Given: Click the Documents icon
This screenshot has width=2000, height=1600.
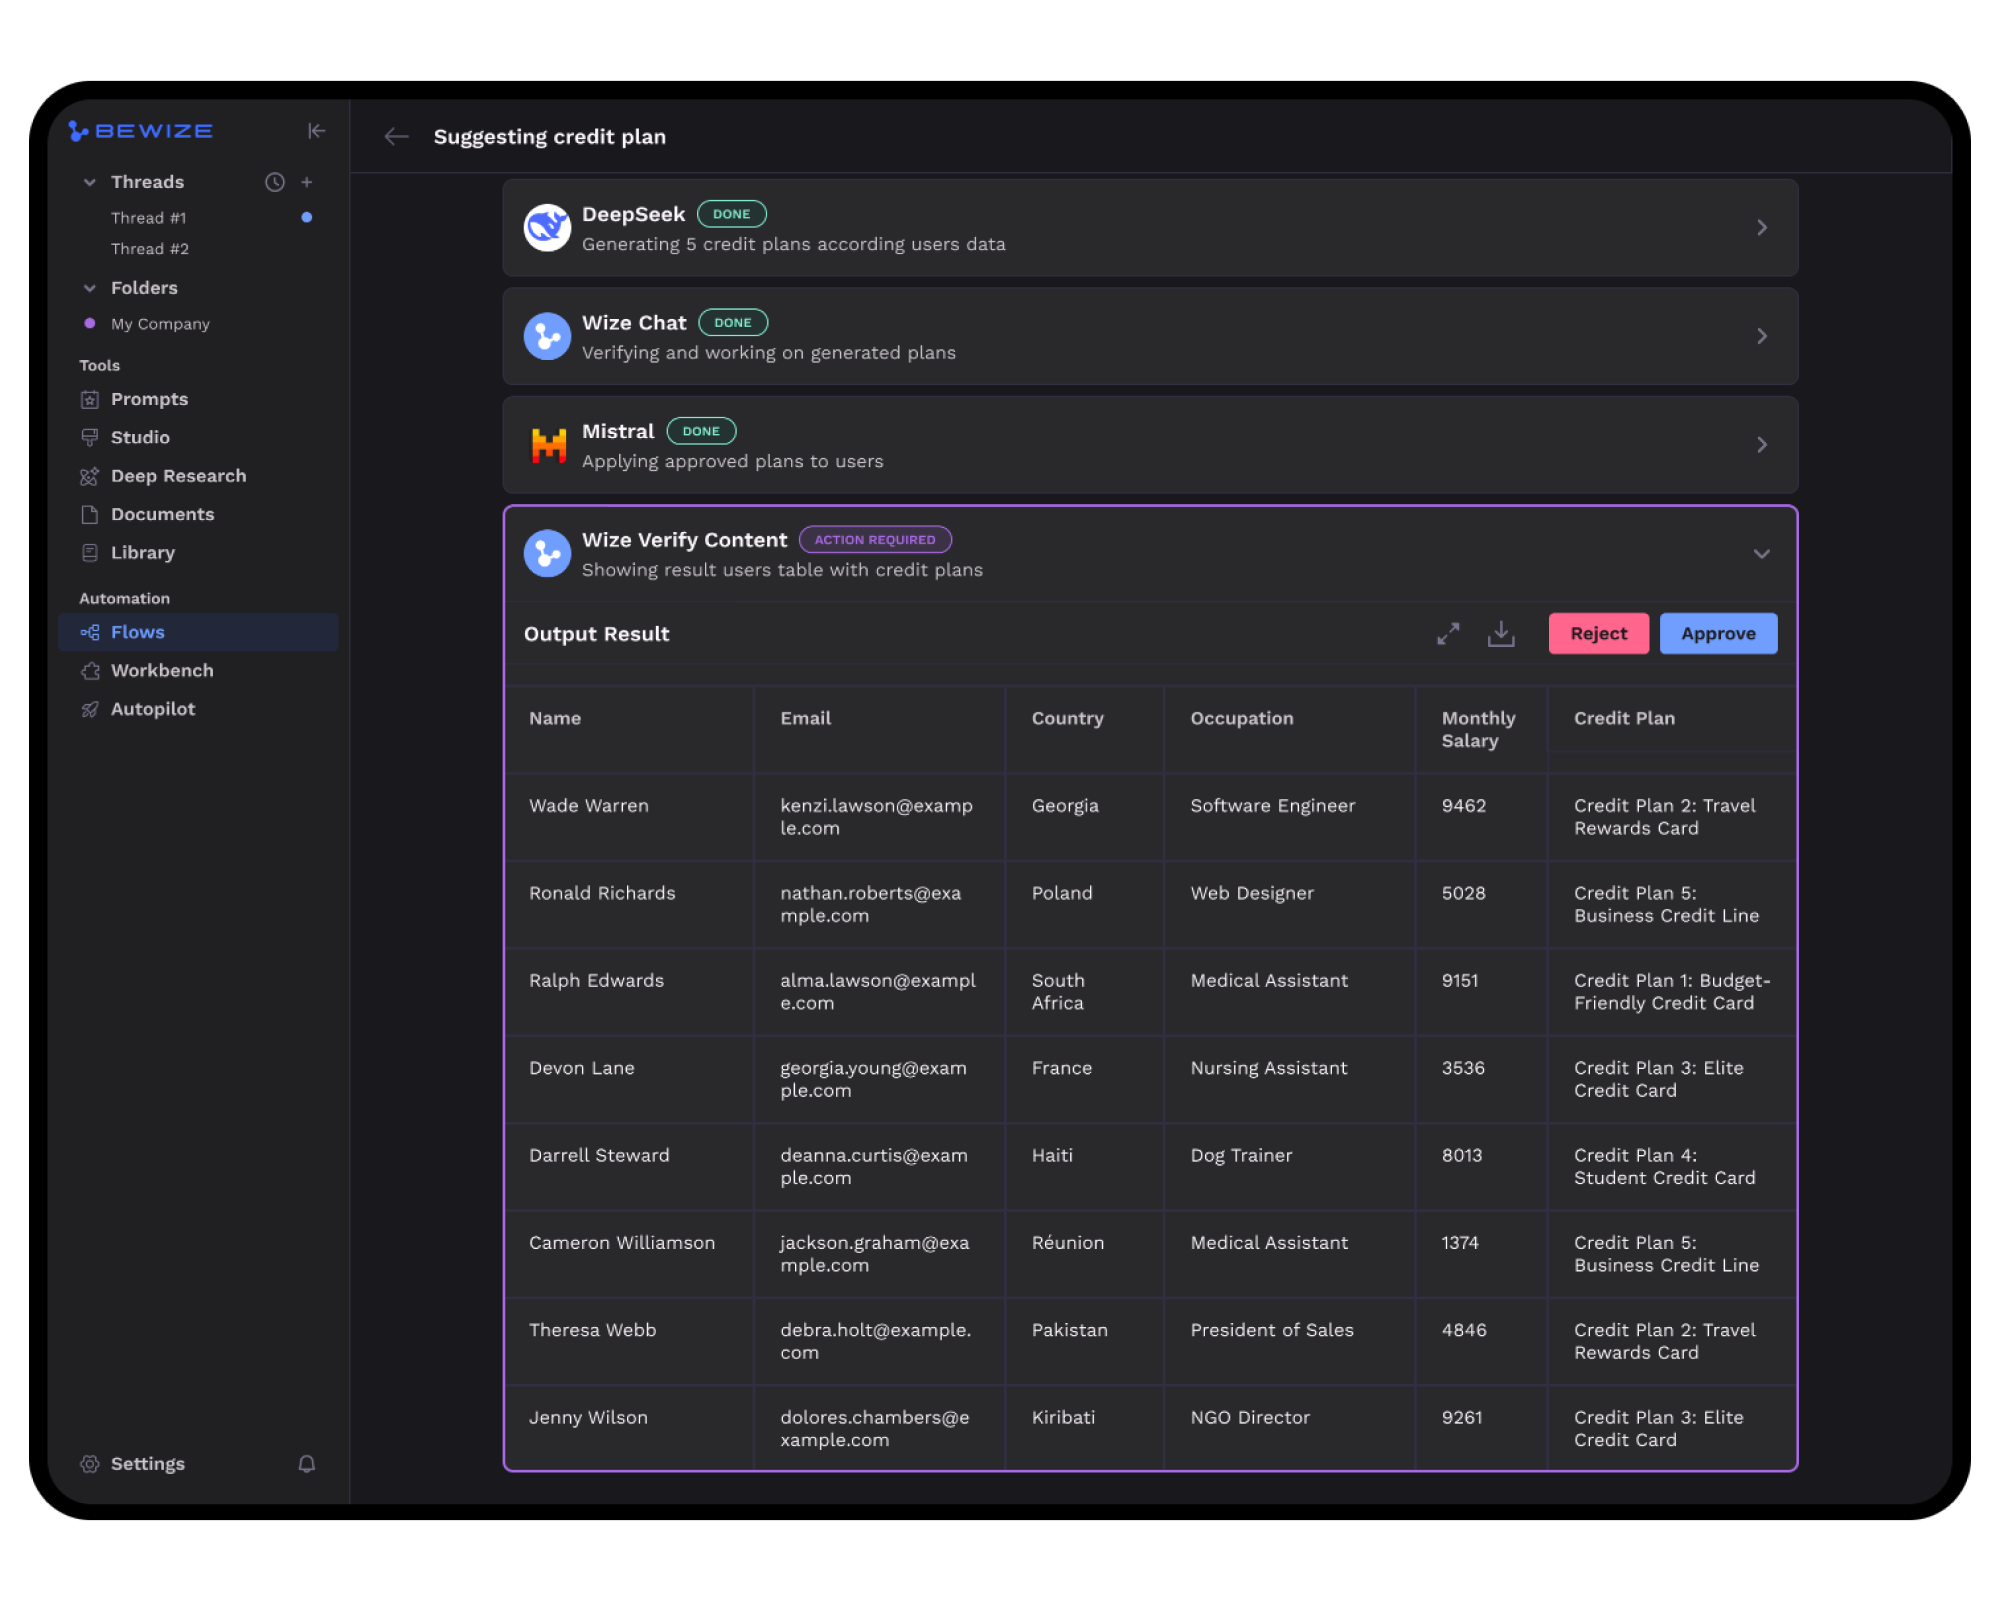Looking at the screenshot, I should 89,514.
